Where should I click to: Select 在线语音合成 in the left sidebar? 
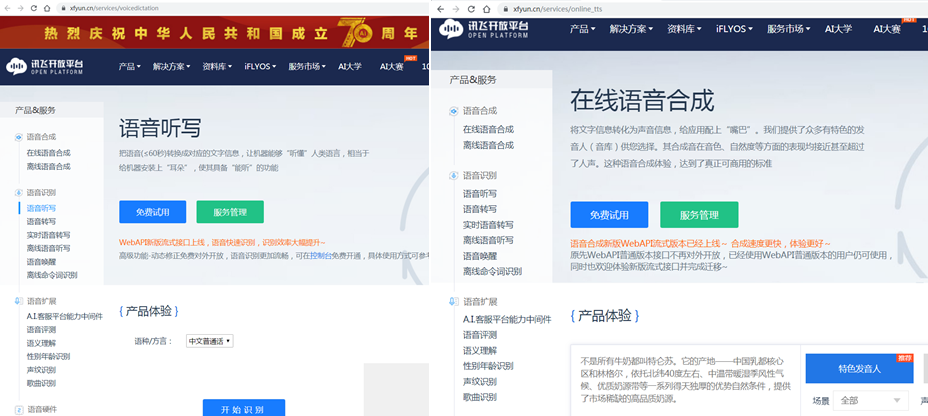pyautogui.click(x=49, y=153)
